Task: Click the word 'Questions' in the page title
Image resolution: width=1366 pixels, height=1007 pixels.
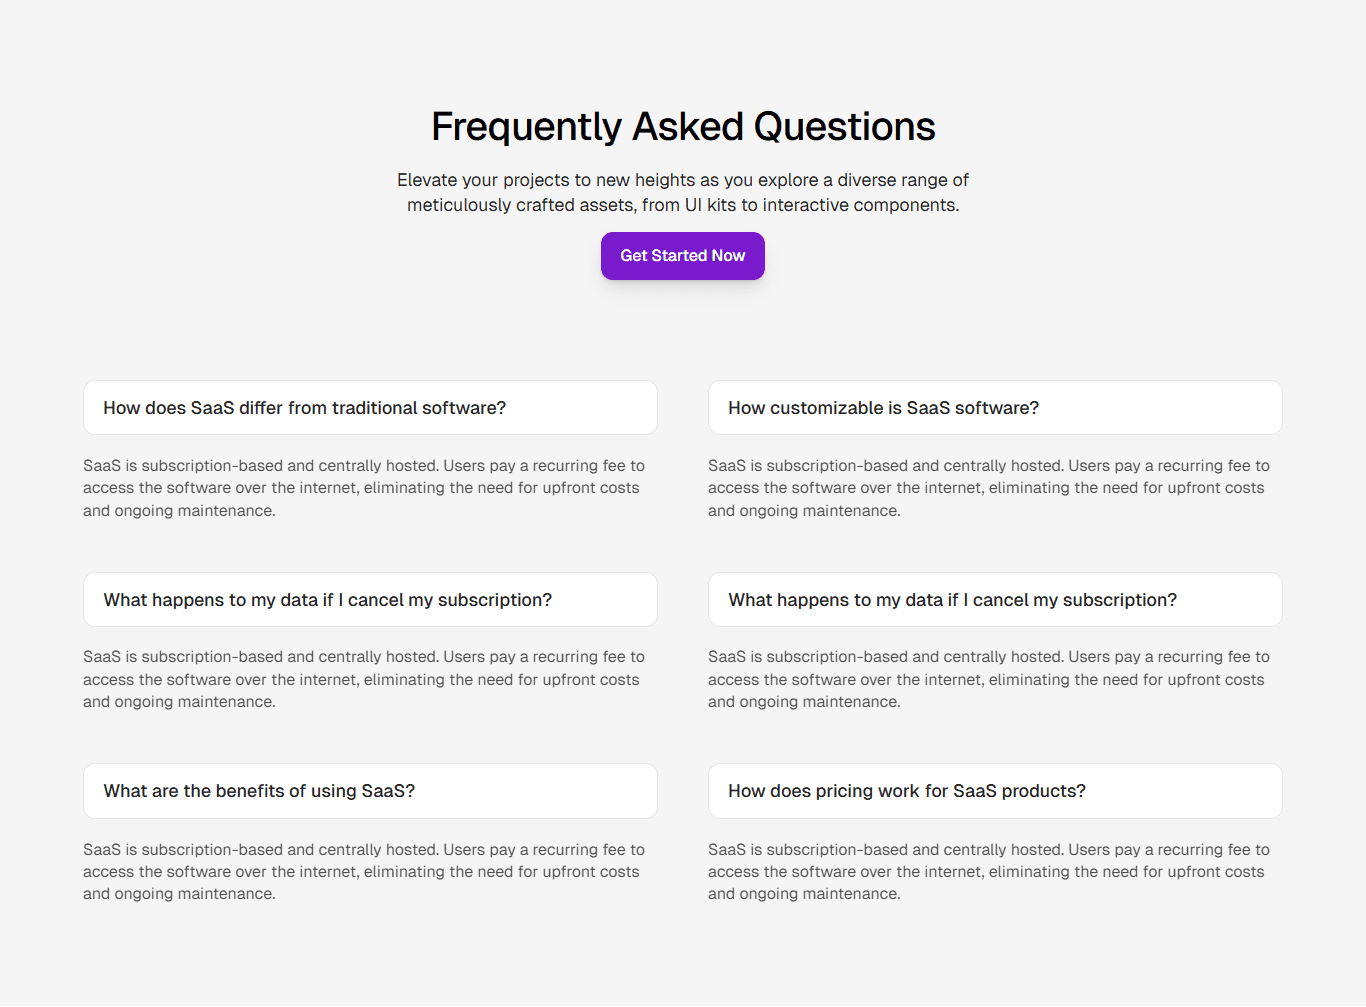Action: point(844,127)
